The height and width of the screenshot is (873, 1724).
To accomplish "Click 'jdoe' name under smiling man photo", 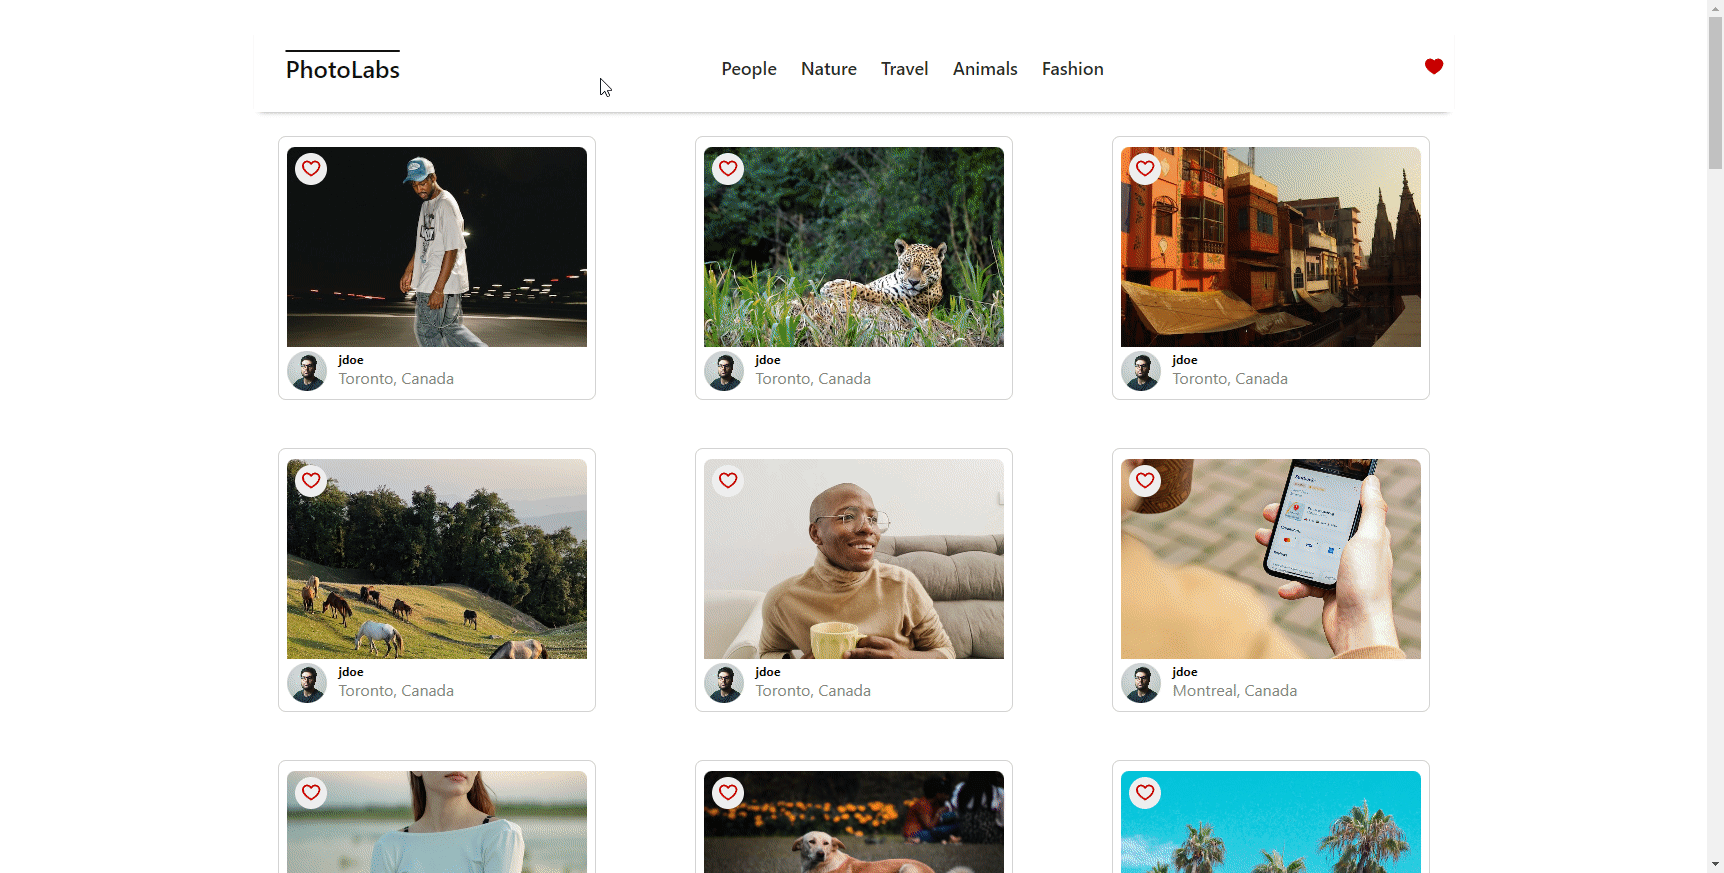I will click(768, 672).
